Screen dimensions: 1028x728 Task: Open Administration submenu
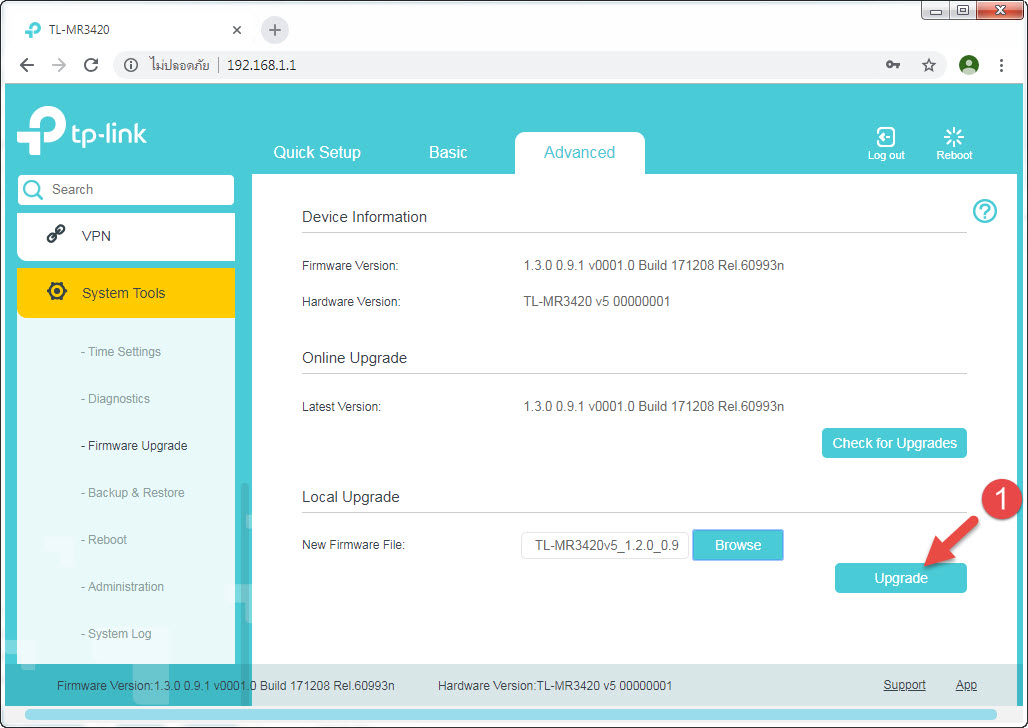[122, 587]
